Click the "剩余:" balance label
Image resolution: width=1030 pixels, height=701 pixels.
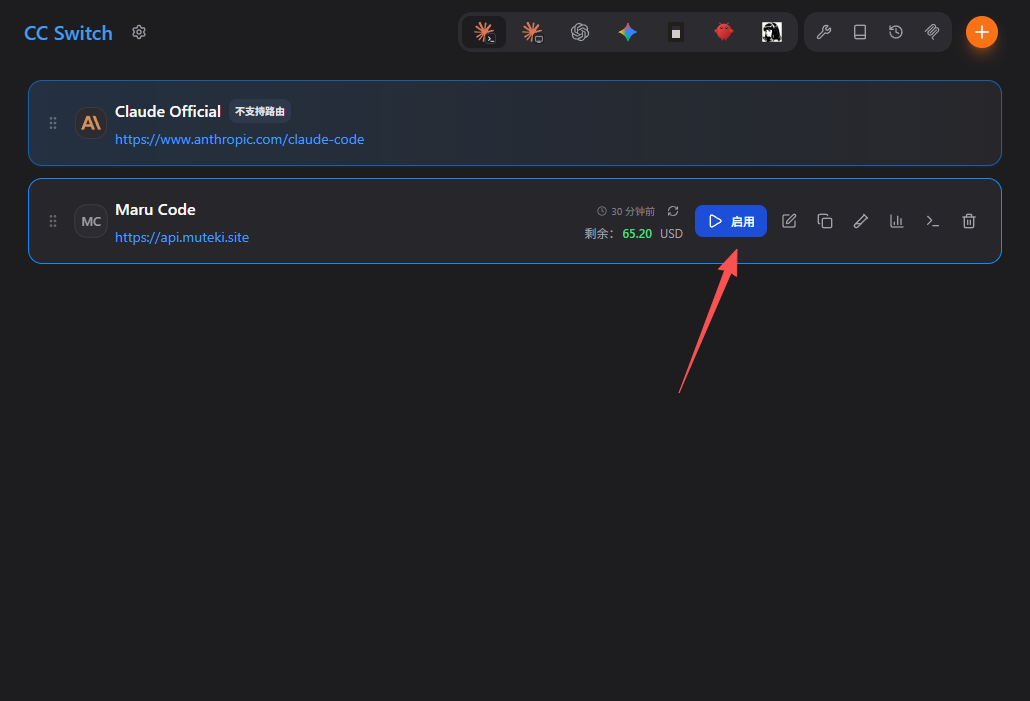pos(600,234)
